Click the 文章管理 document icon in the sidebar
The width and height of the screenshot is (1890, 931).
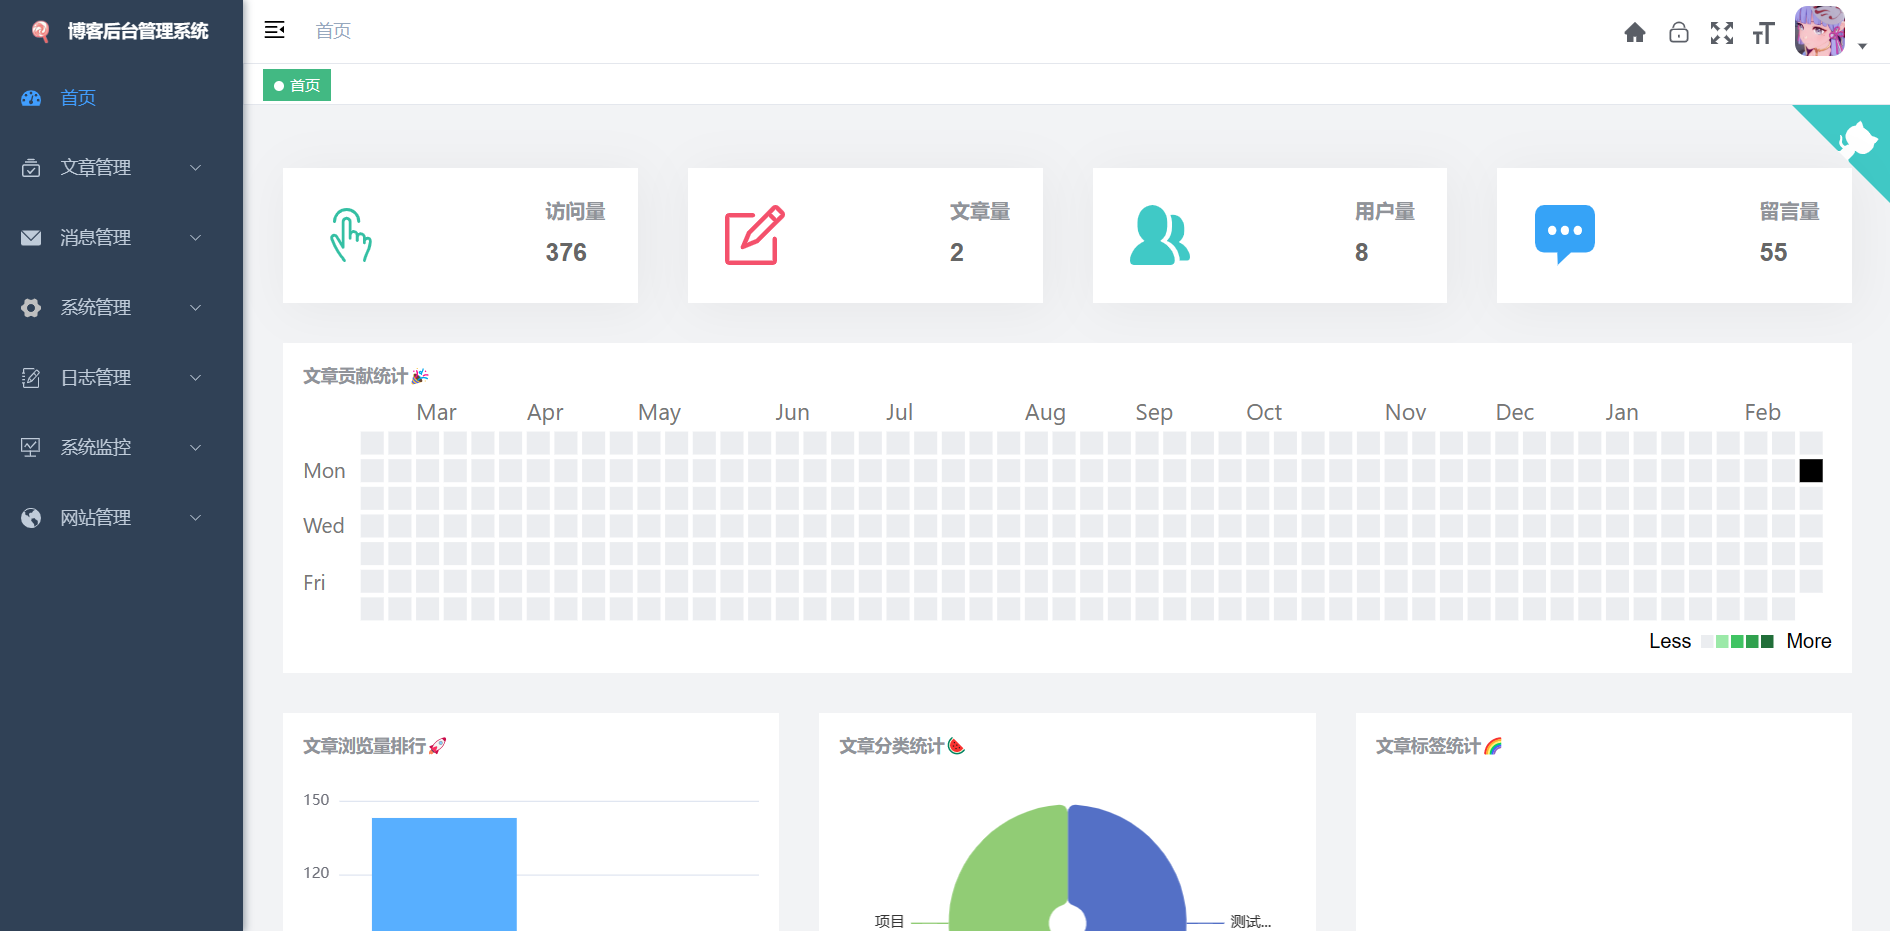point(30,167)
